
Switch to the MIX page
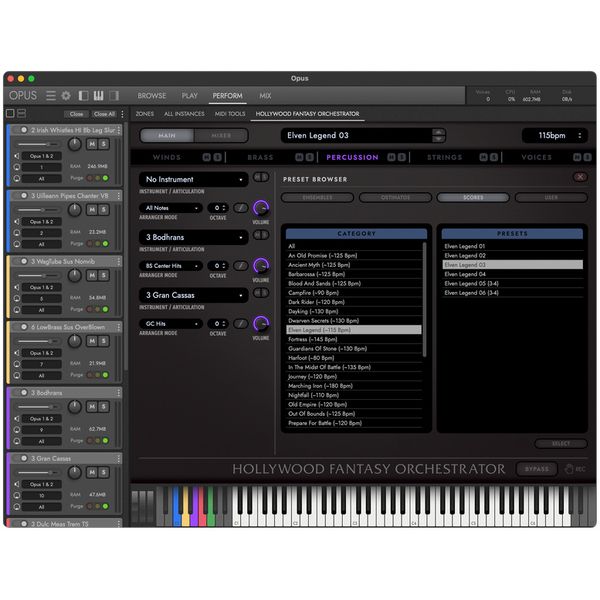point(265,96)
